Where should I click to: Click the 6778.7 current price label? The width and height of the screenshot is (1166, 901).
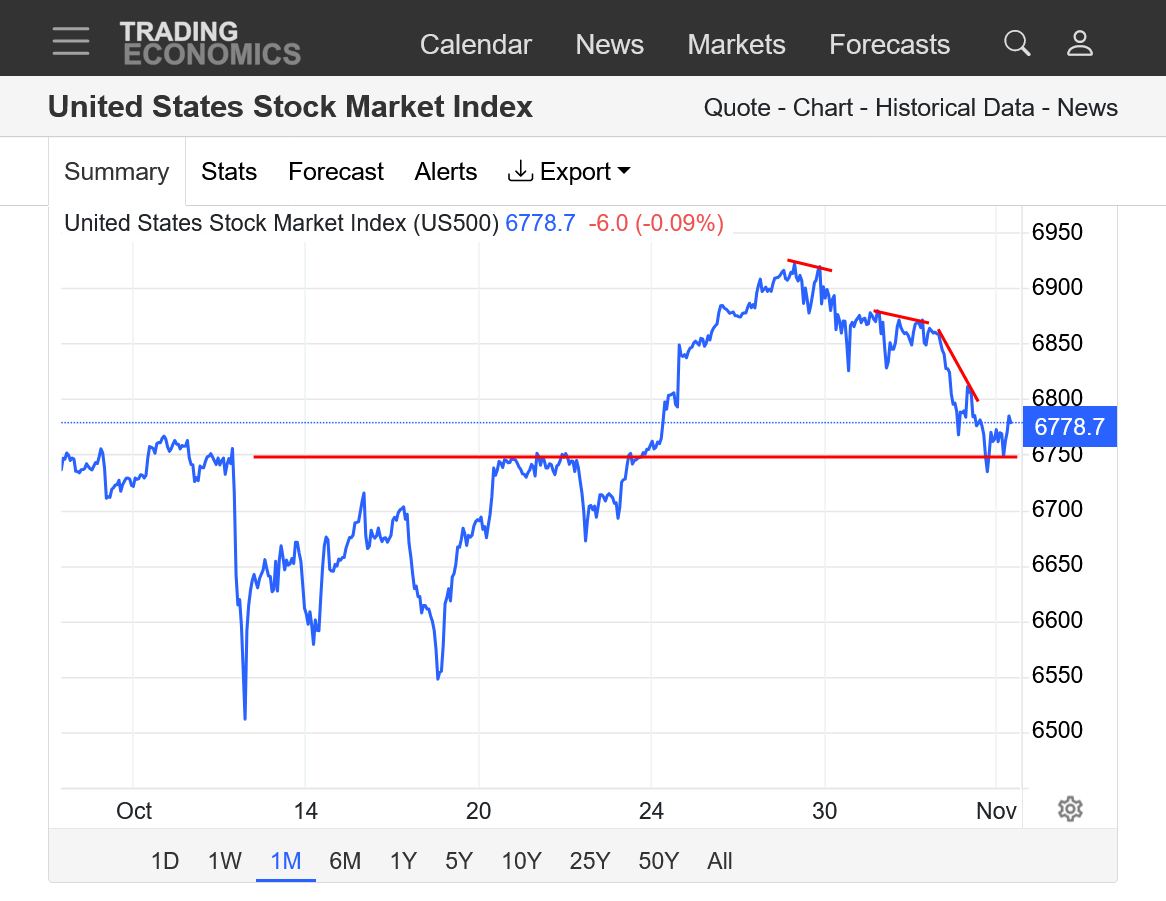pyautogui.click(x=1069, y=427)
